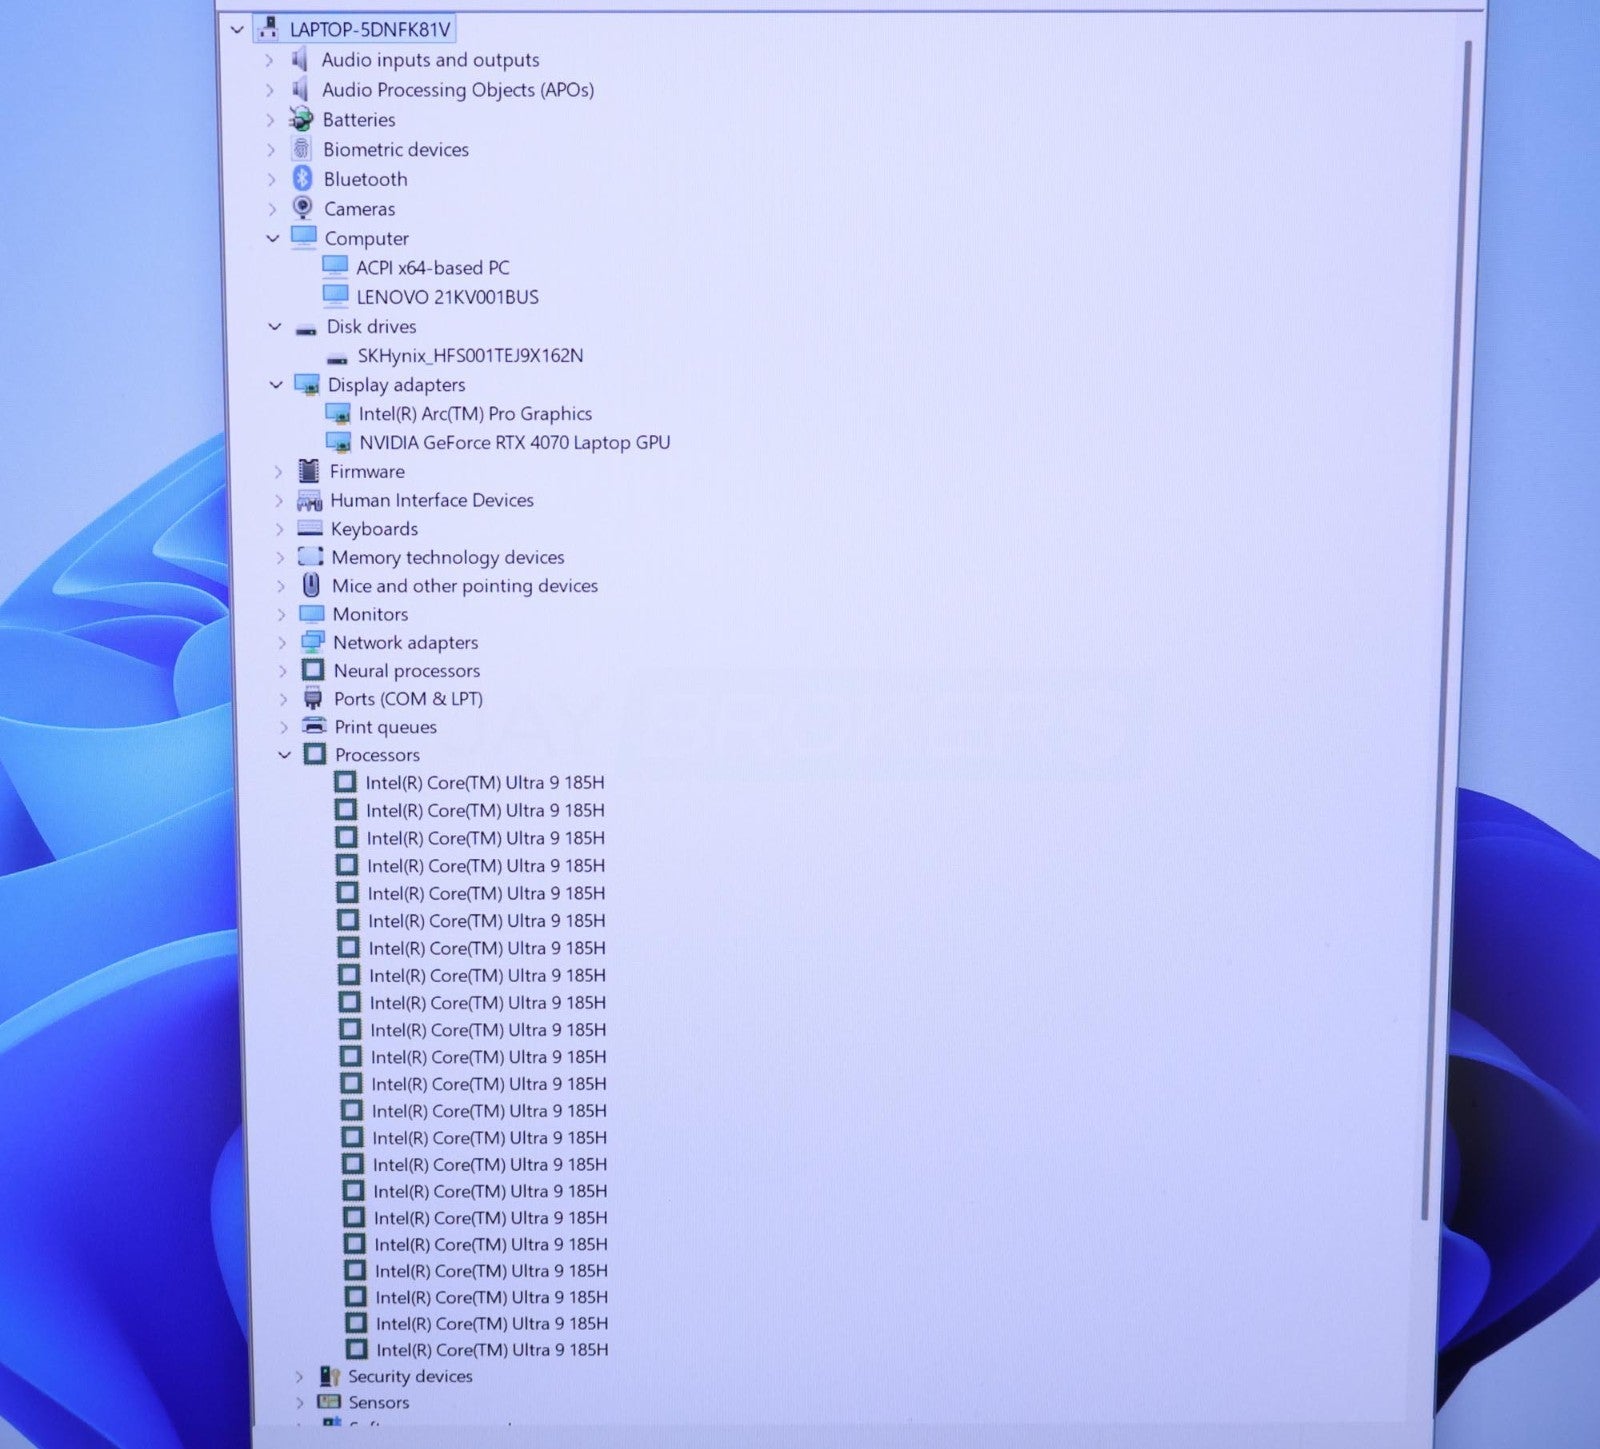Click the Print queues printer icon

click(x=314, y=726)
